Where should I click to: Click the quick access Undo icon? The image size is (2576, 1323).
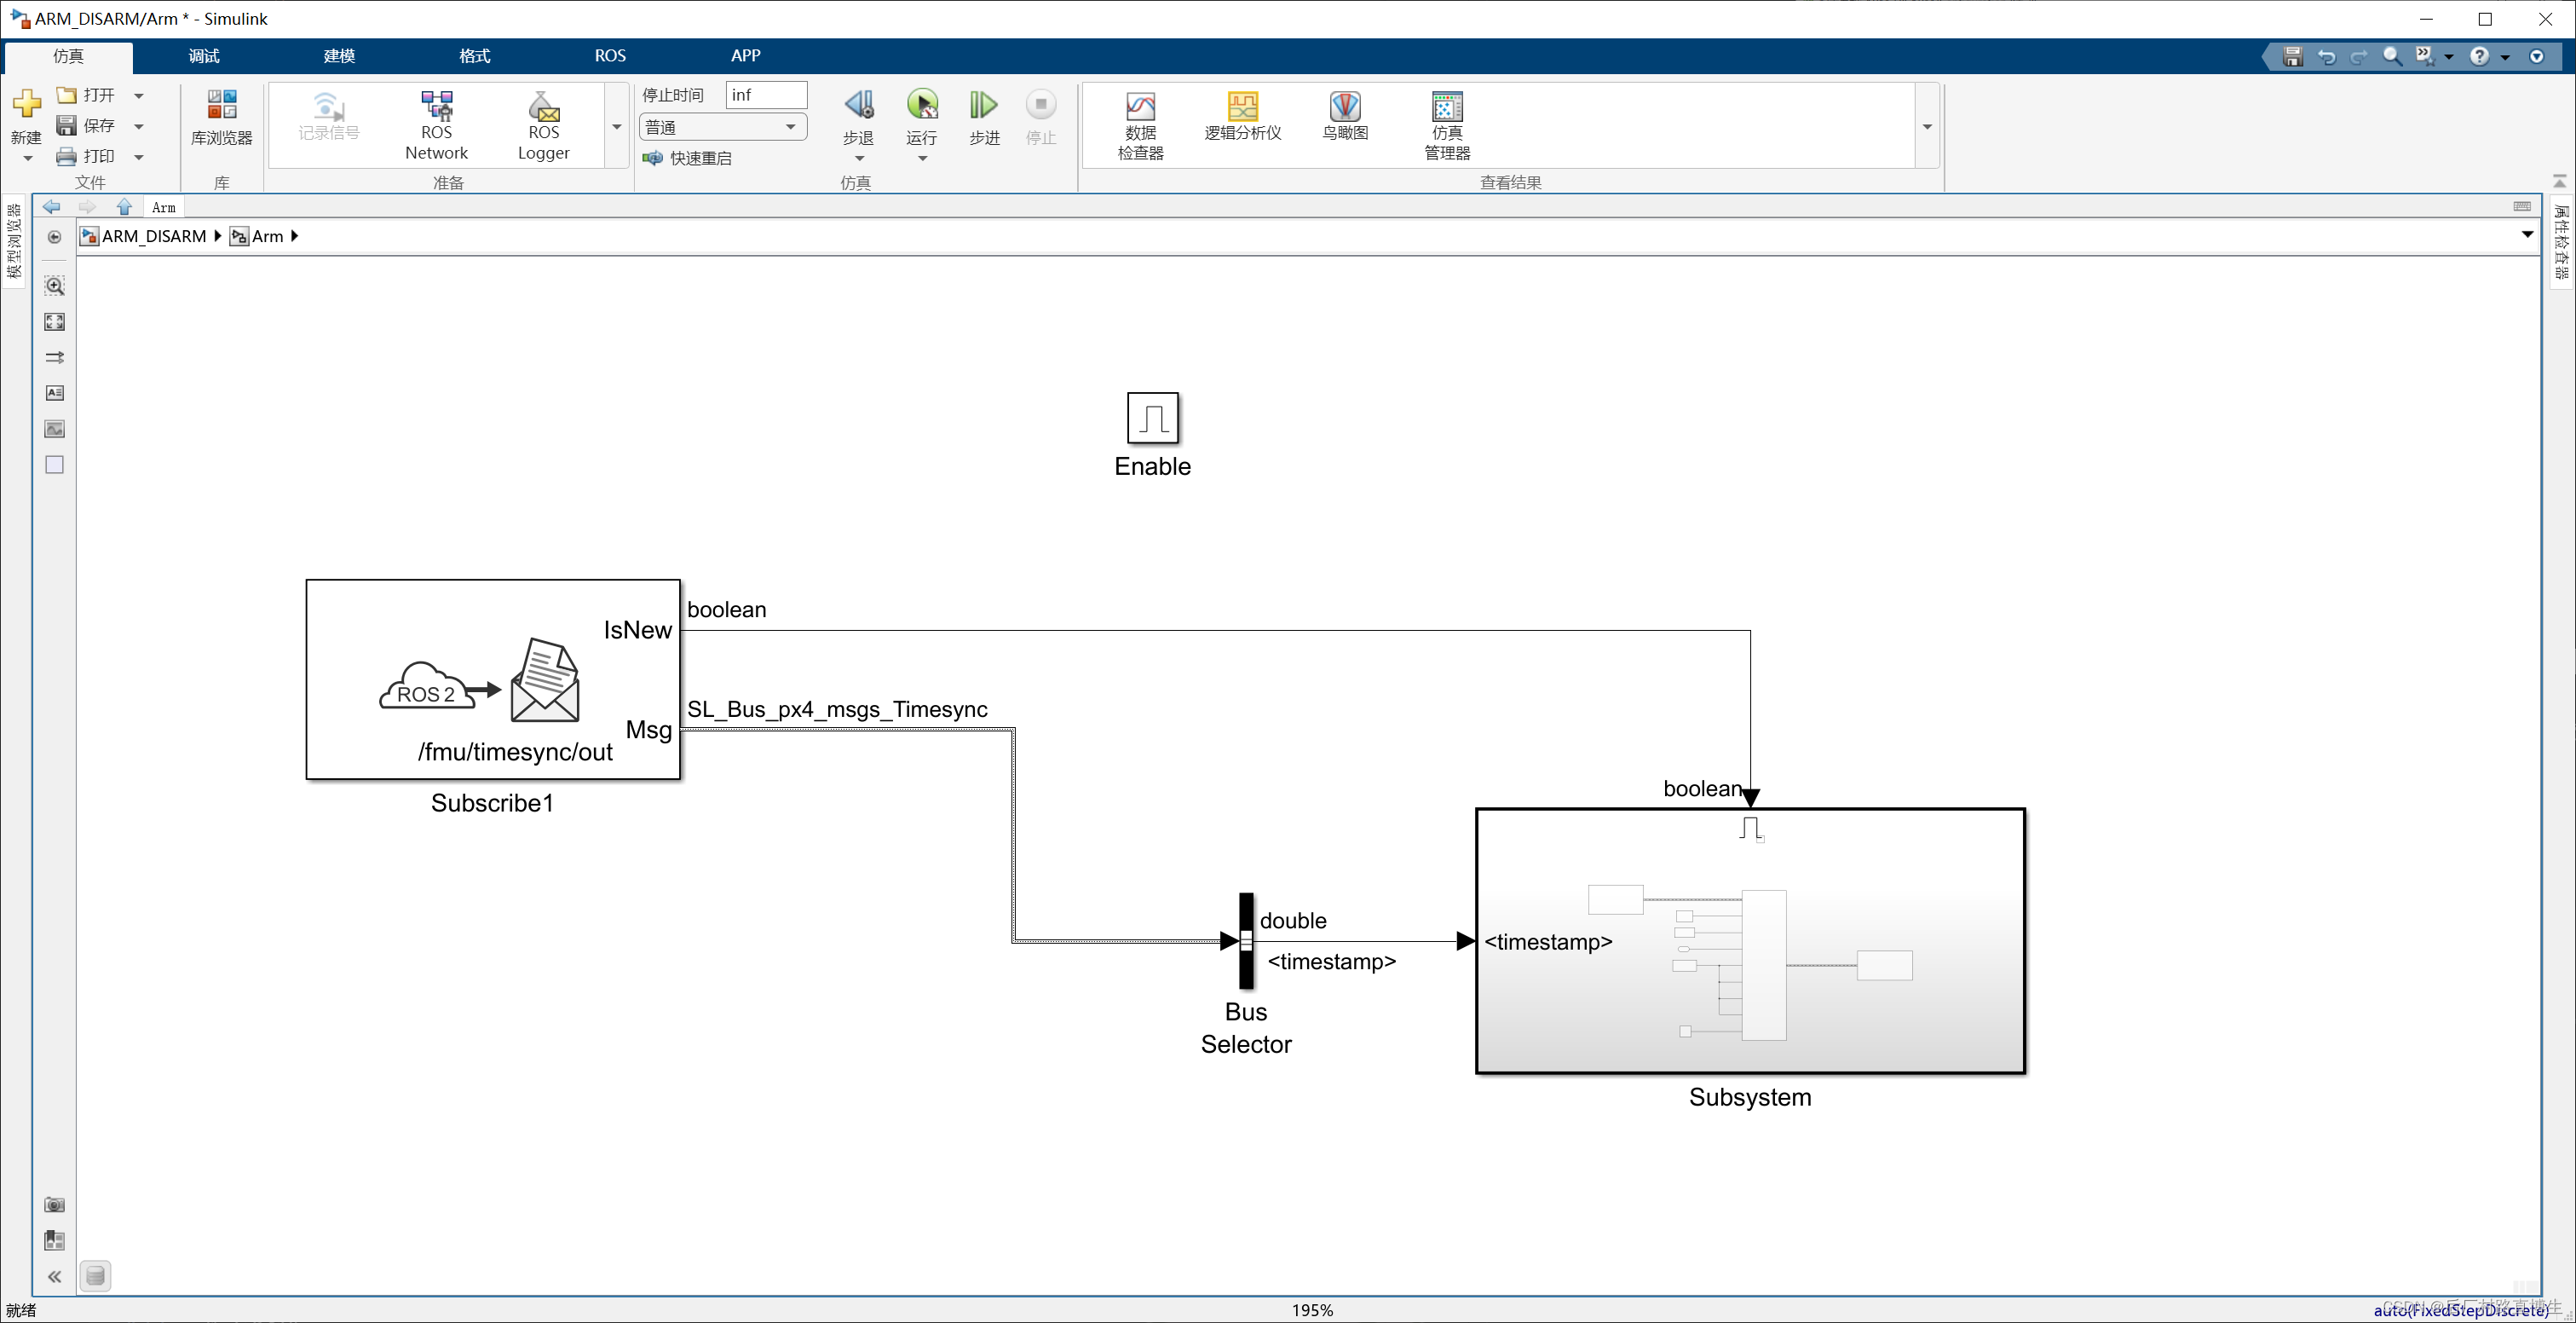2327,56
